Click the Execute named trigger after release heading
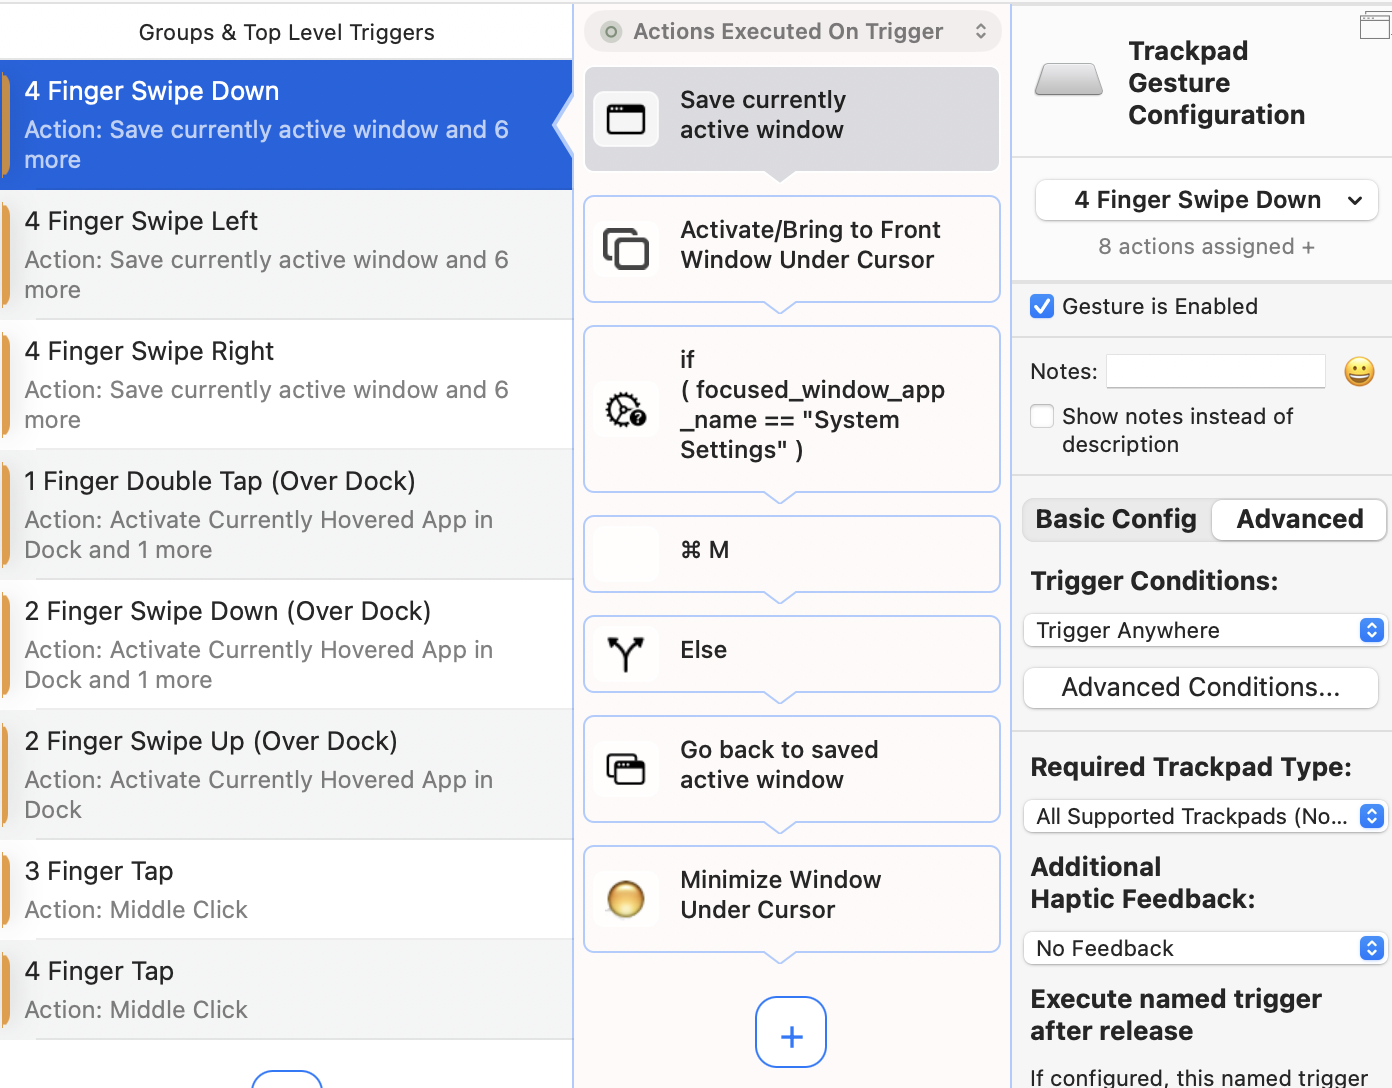This screenshot has width=1392, height=1088. (1176, 1015)
